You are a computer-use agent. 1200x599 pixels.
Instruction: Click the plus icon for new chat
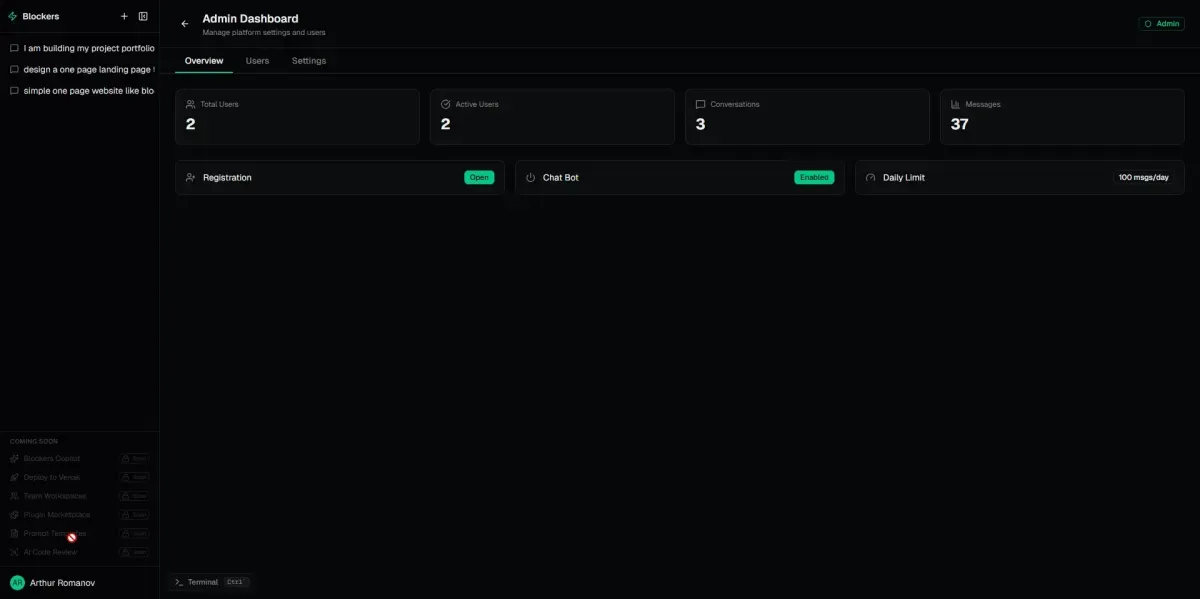124,16
